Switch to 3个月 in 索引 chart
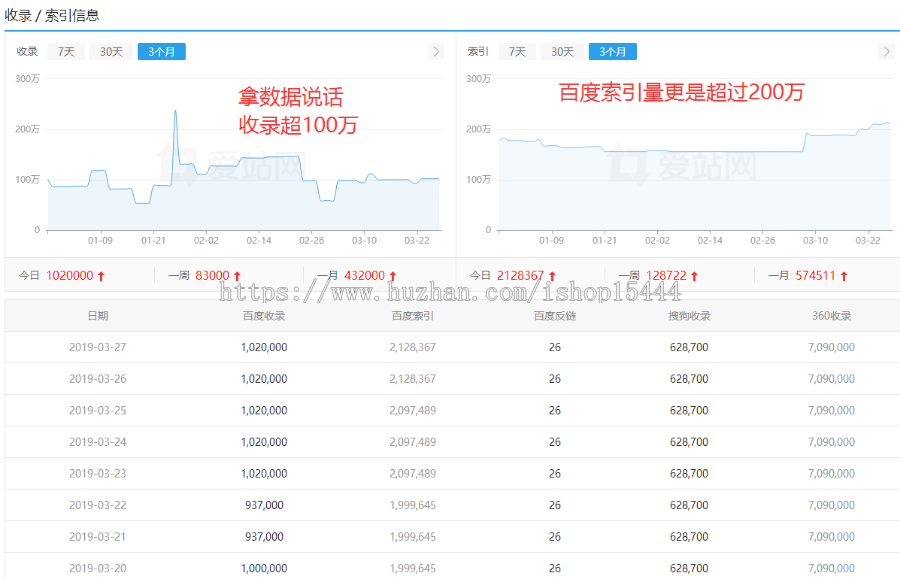The width and height of the screenshot is (900, 579). point(612,51)
